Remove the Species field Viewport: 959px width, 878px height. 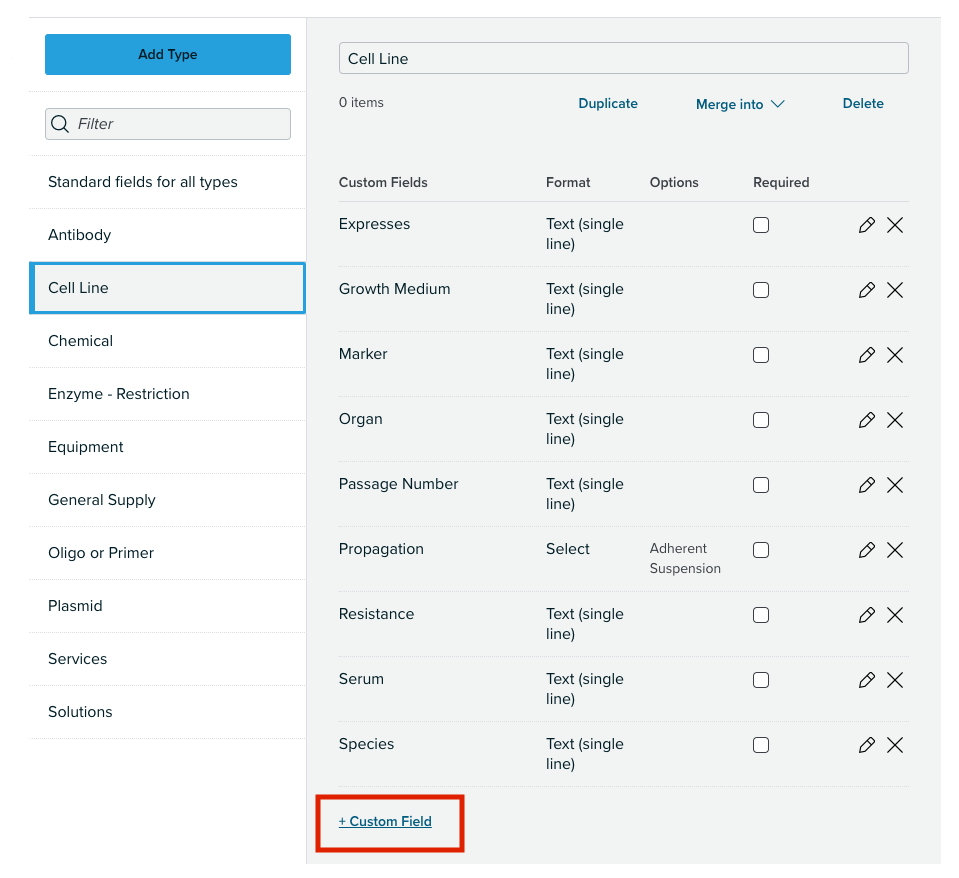point(895,745)
